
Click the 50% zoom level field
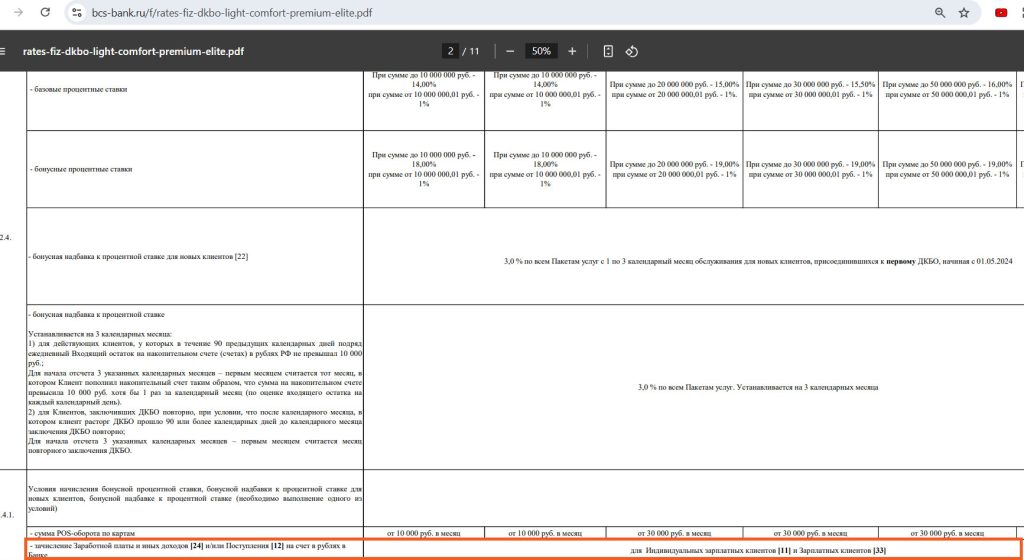(541, 51)
